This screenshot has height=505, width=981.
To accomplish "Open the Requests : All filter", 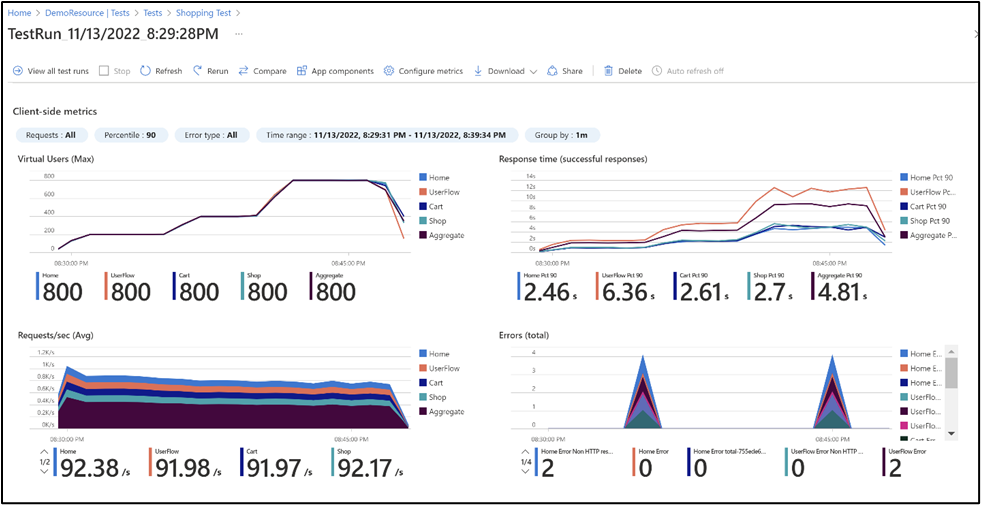I will [x=53, y=135].
